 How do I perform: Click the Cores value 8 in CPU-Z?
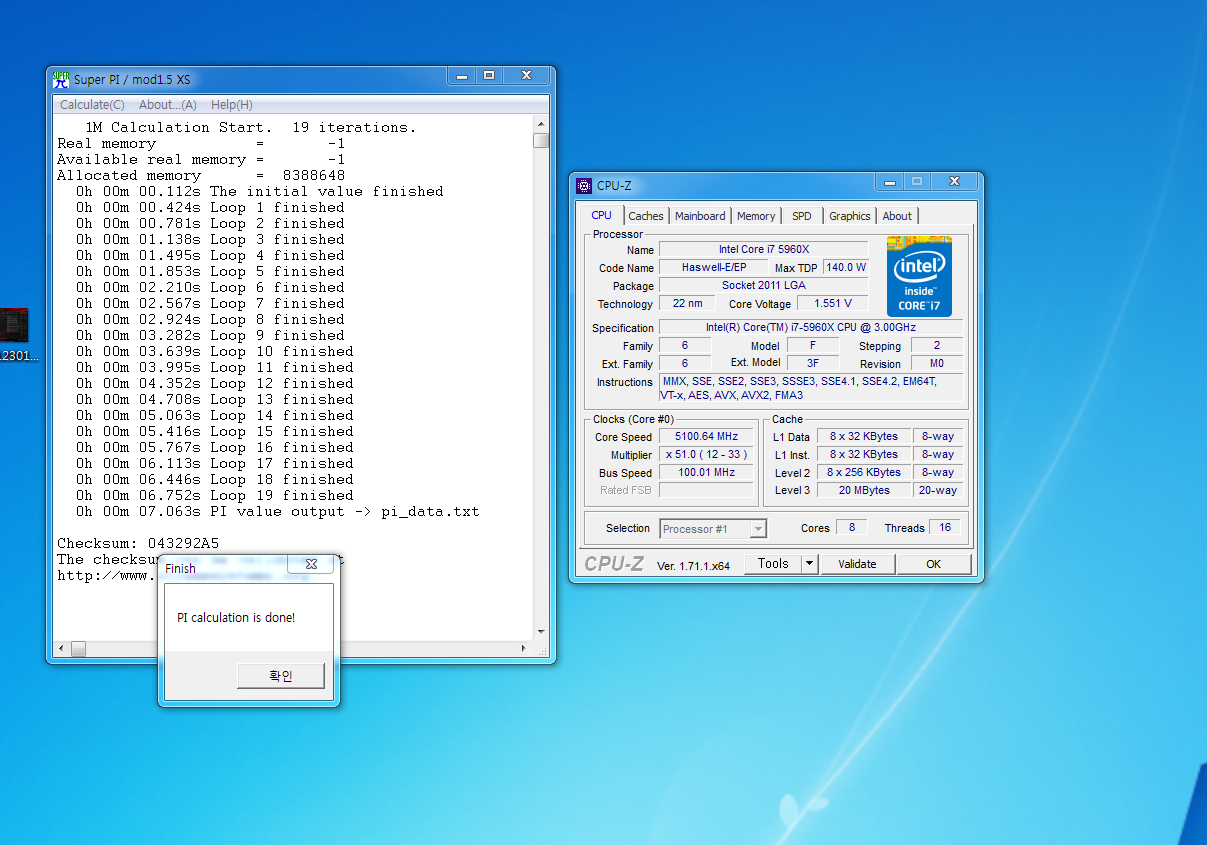click(851, 528)
